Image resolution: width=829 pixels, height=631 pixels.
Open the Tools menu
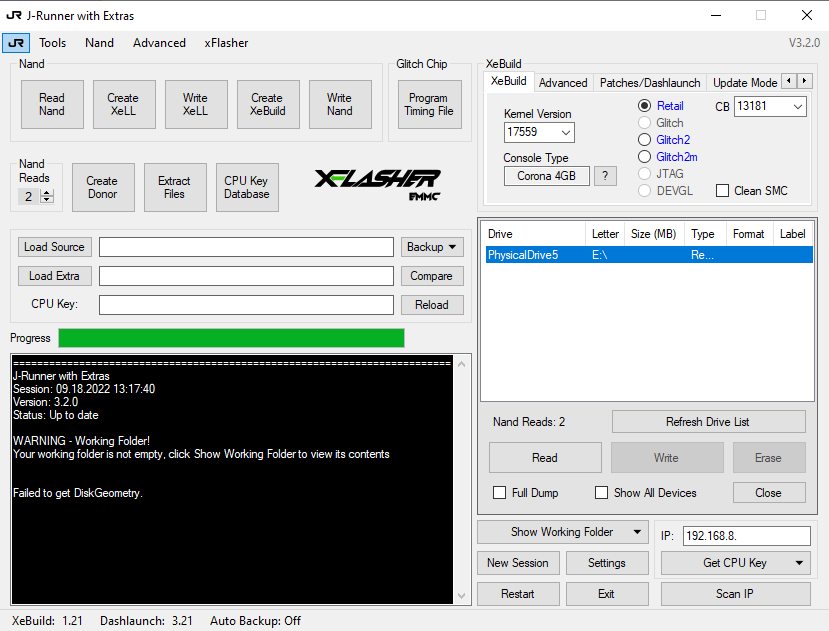(x=52, y=43)
